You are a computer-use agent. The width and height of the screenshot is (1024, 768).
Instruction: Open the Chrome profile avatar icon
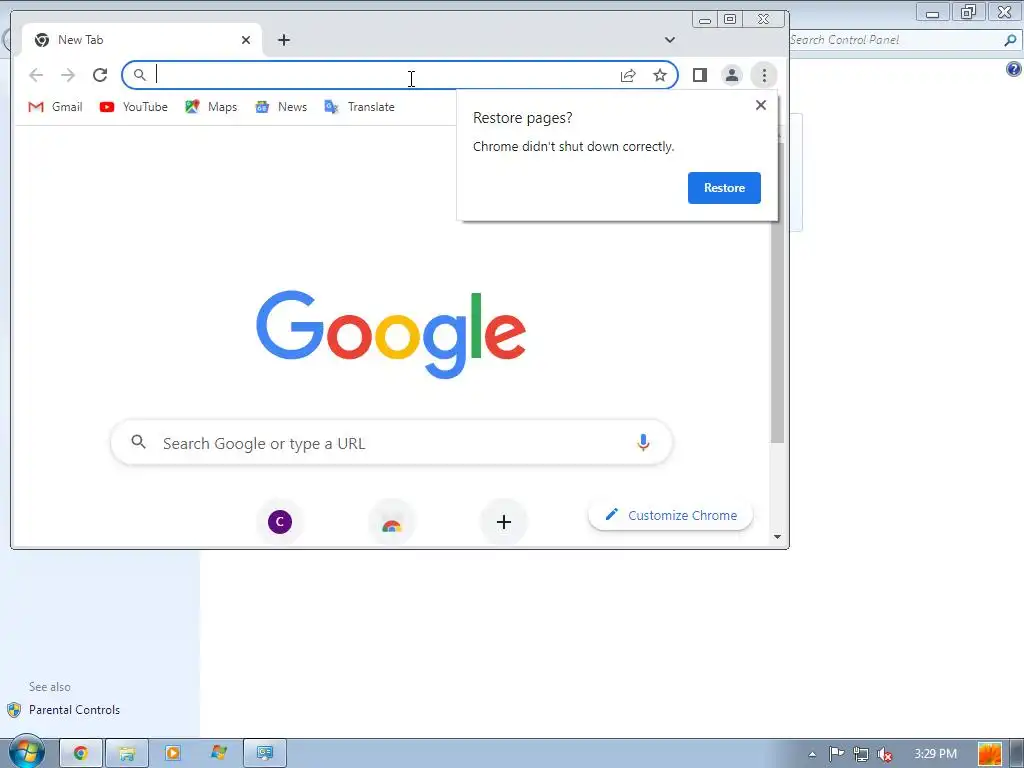click(732, 75)
